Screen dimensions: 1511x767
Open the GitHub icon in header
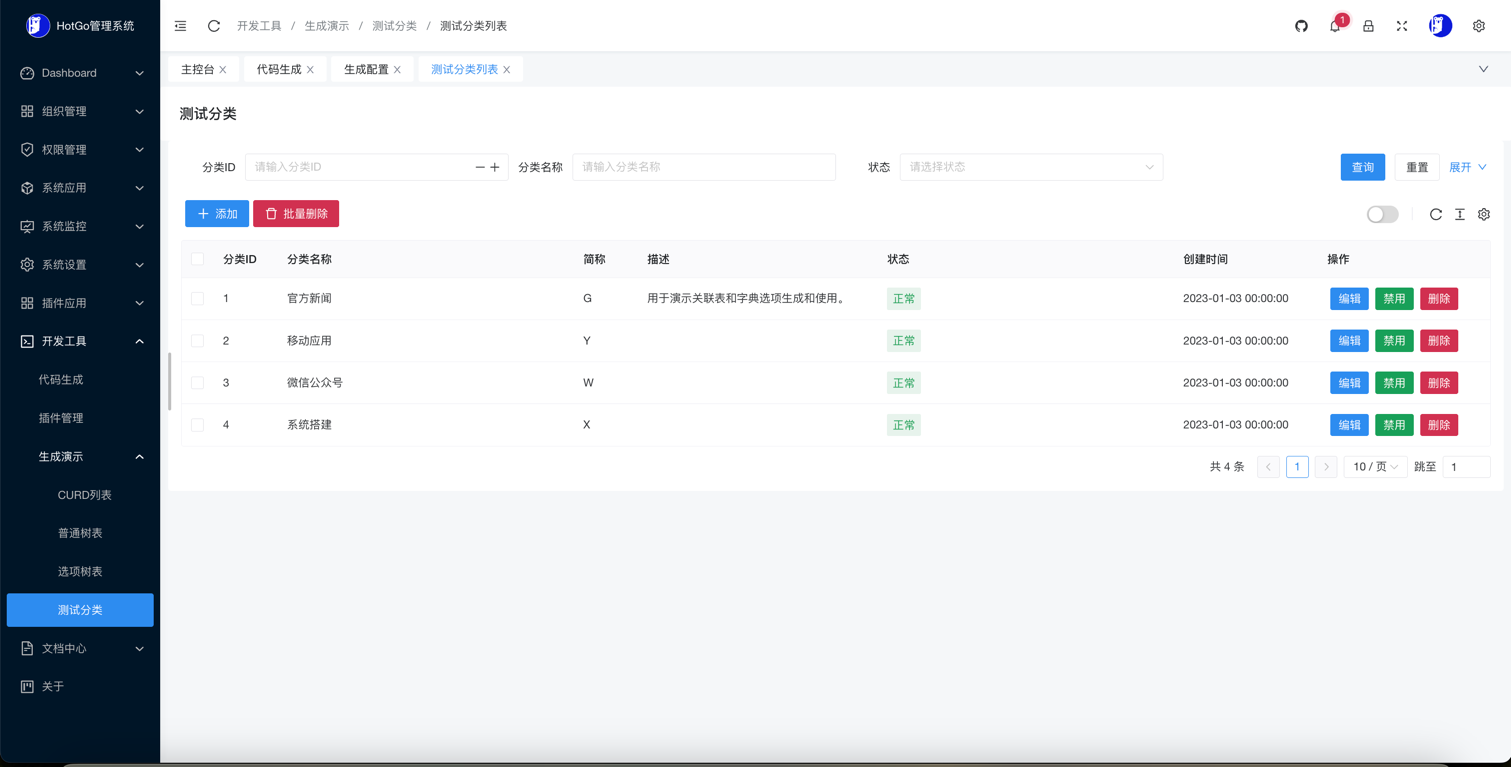click(1301, 26)
